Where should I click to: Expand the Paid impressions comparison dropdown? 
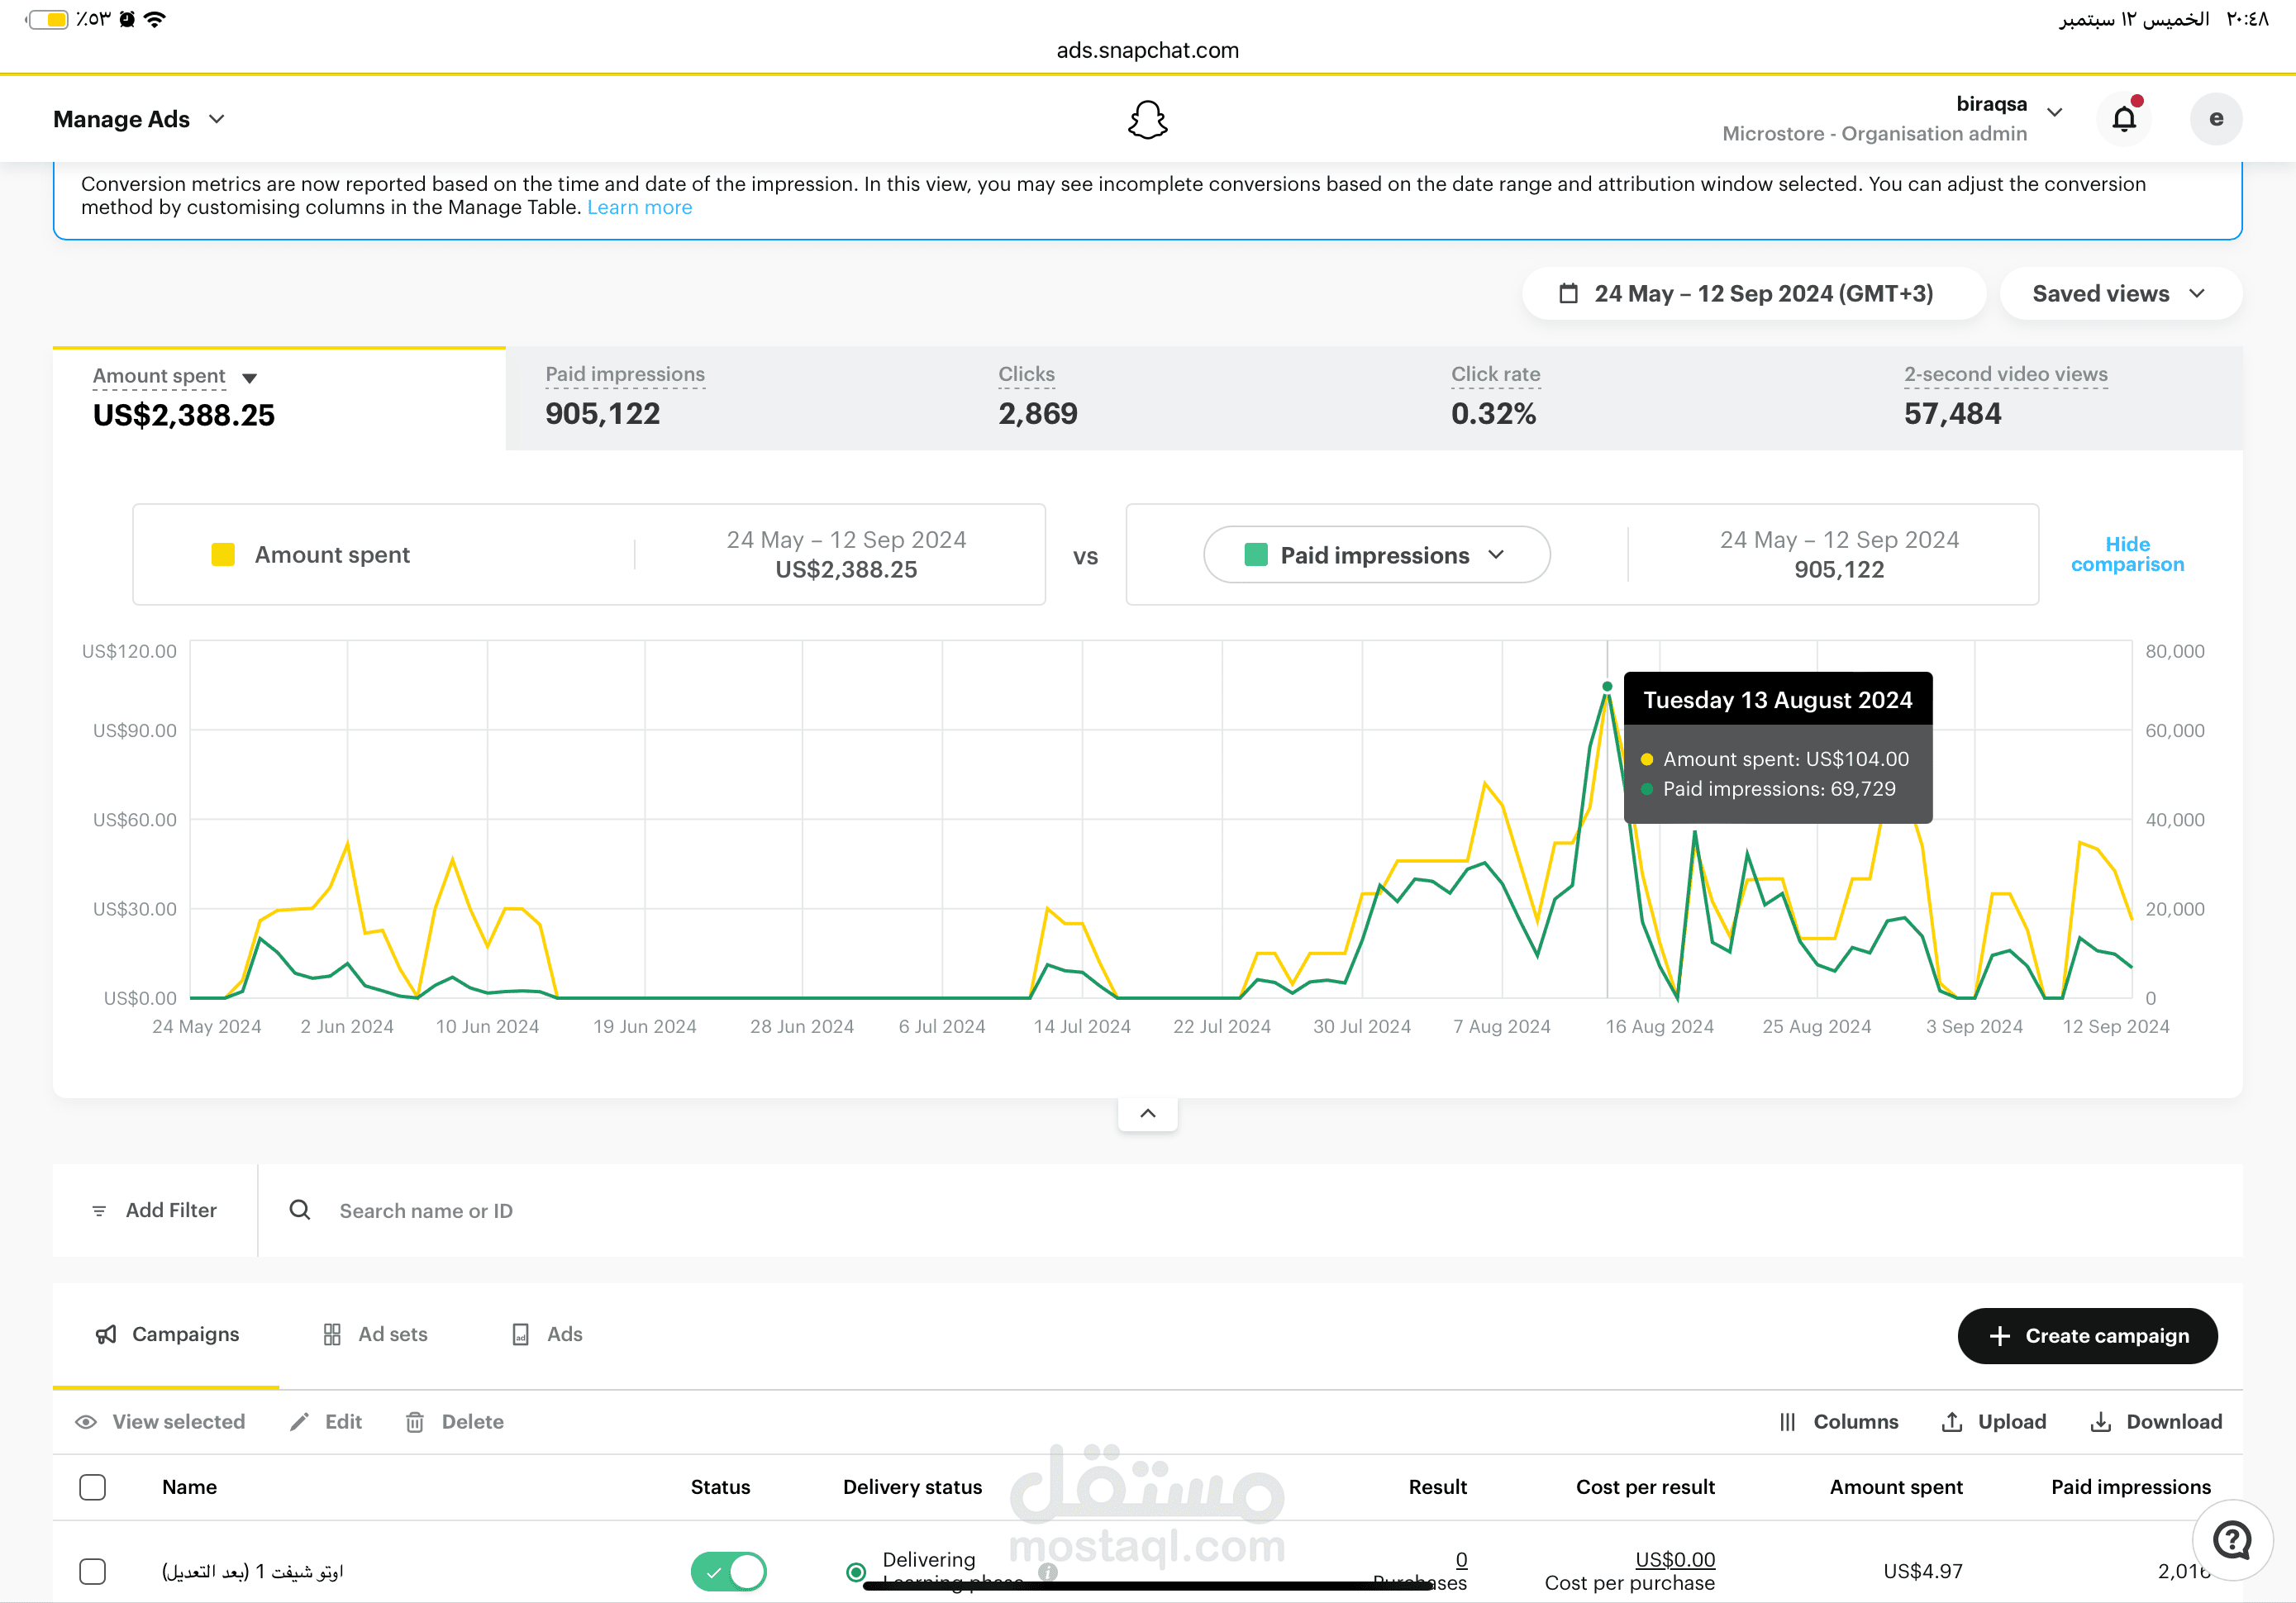1376,555
